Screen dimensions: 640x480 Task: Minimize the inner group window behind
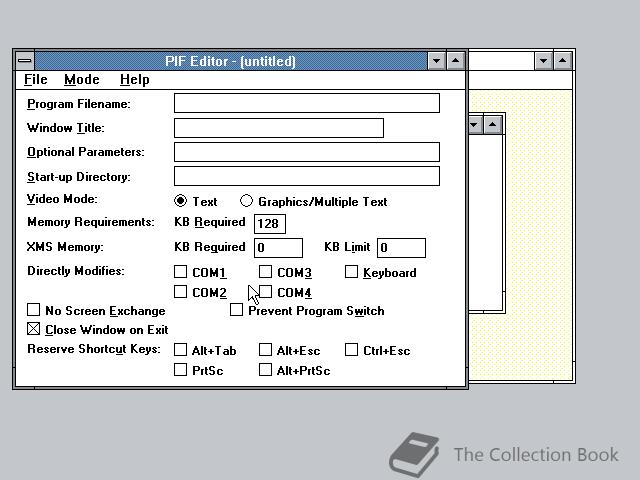coord(474,124)
